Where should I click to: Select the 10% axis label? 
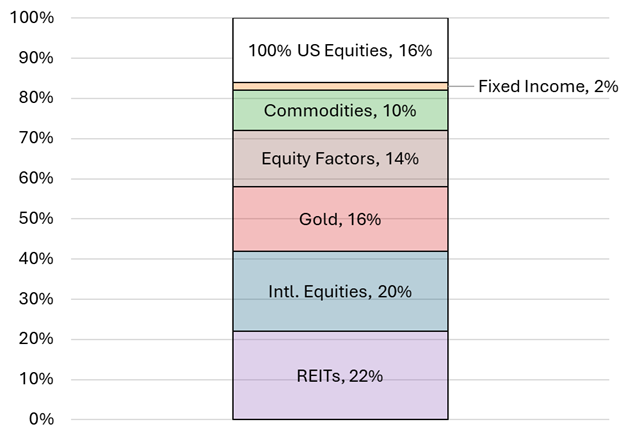[38, 379]
